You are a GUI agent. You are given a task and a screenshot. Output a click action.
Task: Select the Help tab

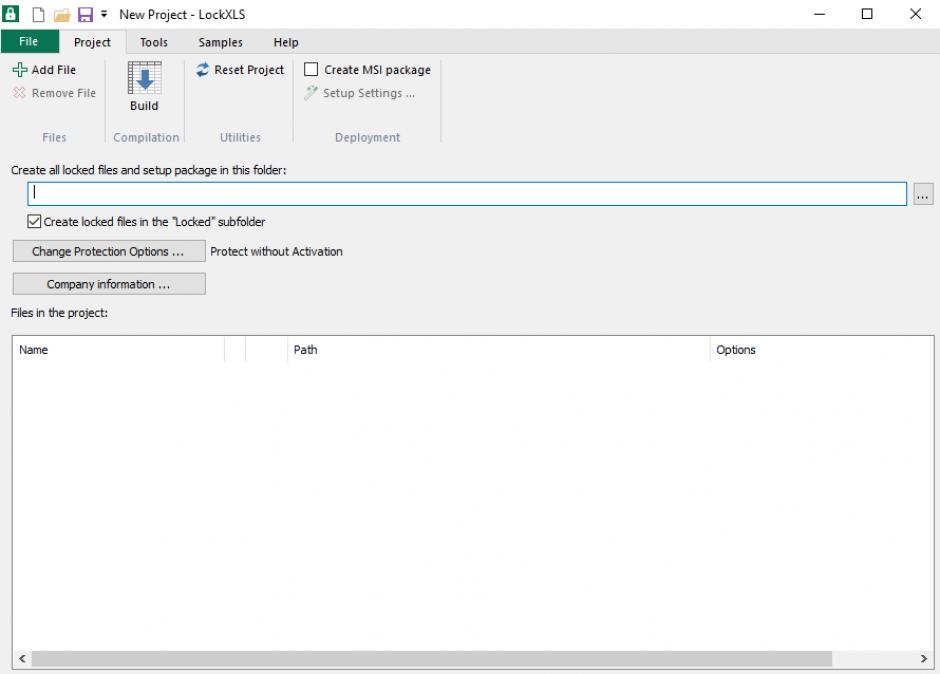click(286, 42)
